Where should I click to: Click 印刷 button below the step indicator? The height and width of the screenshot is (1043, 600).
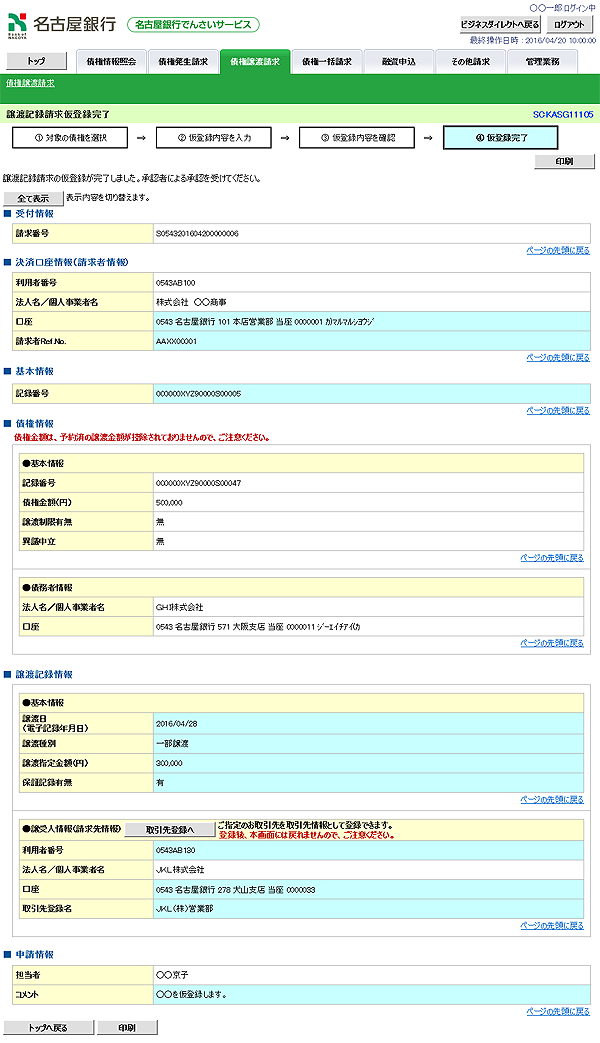(564, 162)
